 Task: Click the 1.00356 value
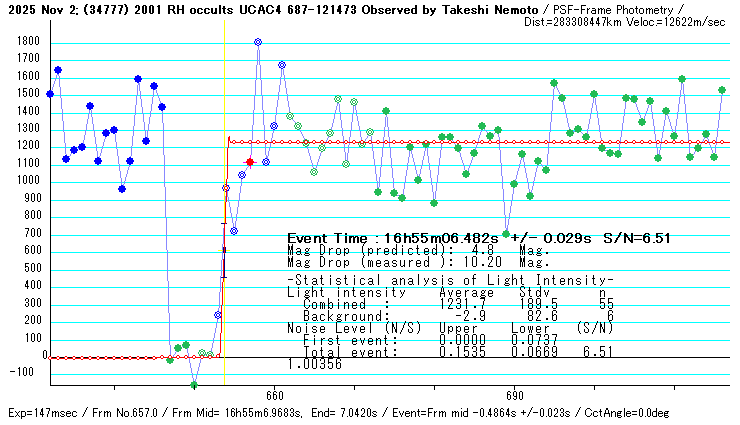click(314, 365)
